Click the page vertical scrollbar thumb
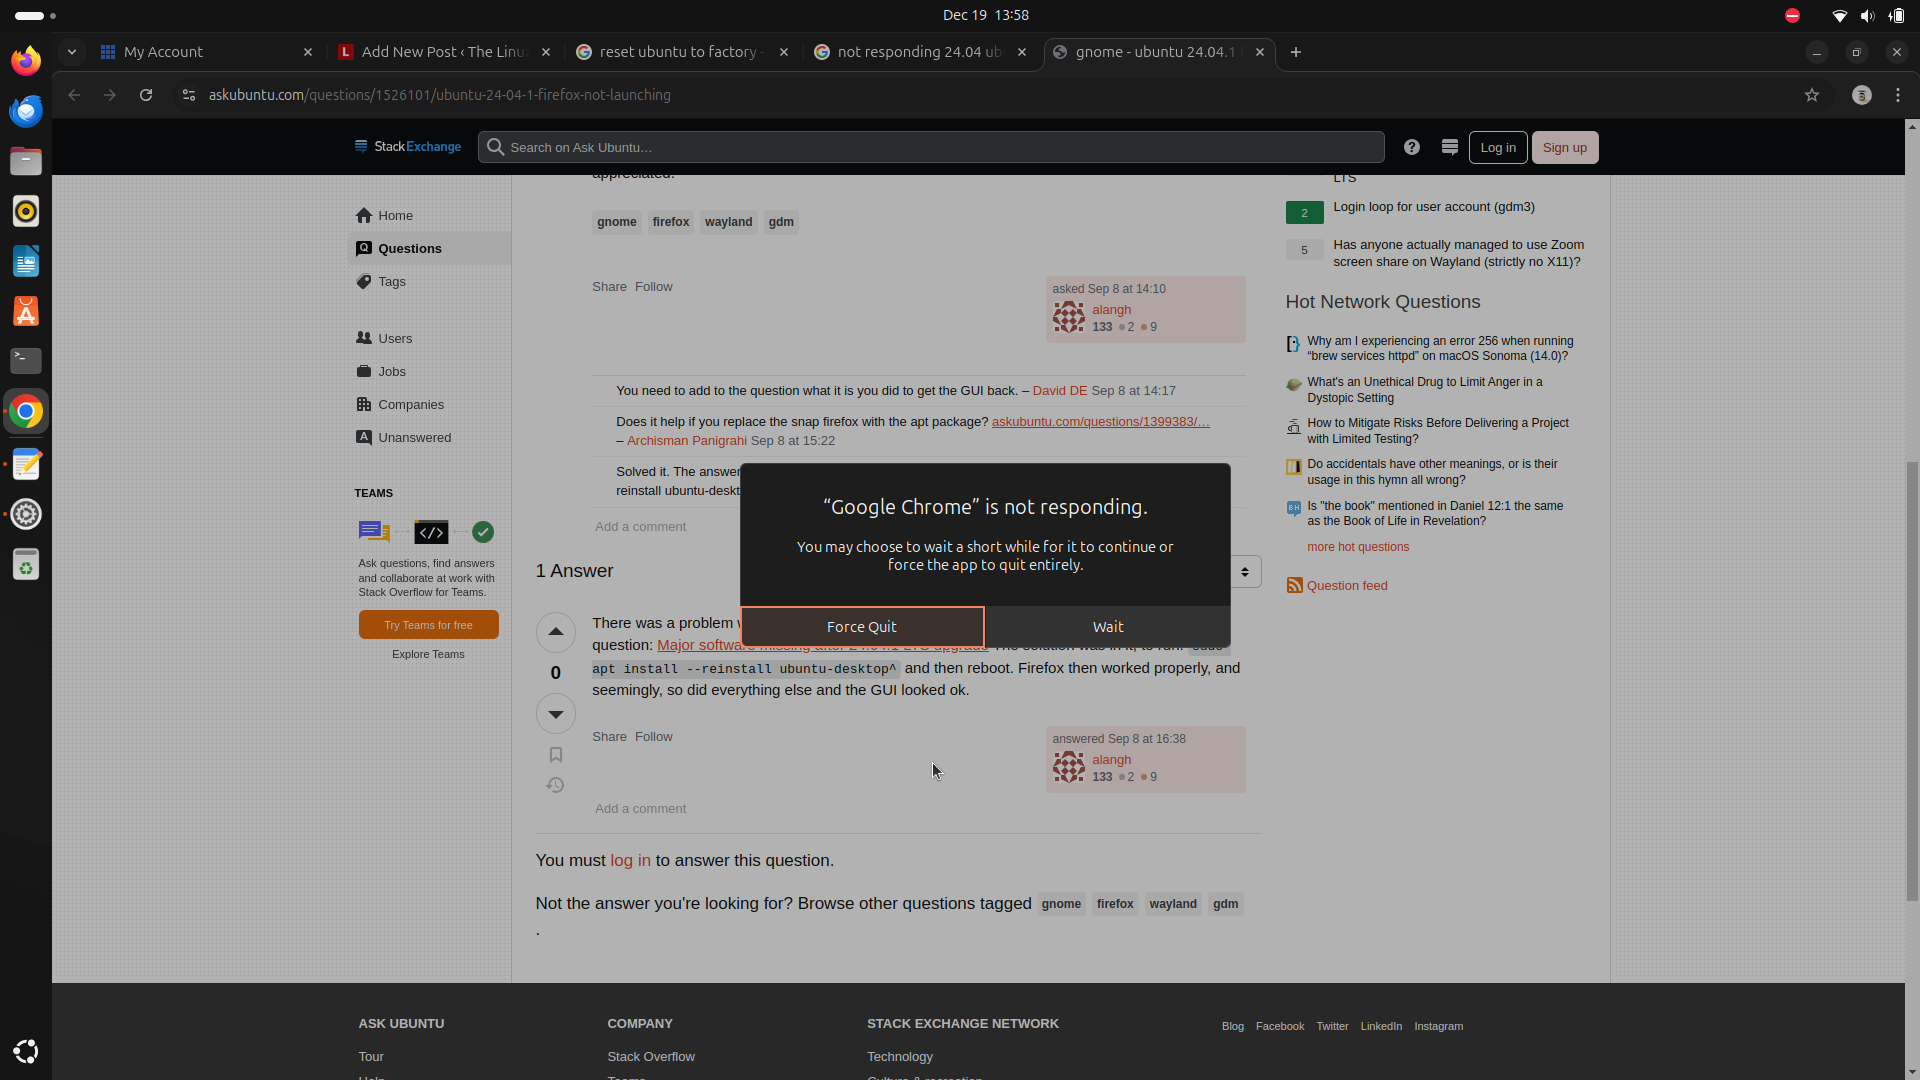The width and height of the screenshot is (1920, 1080). pos(1912,680)
